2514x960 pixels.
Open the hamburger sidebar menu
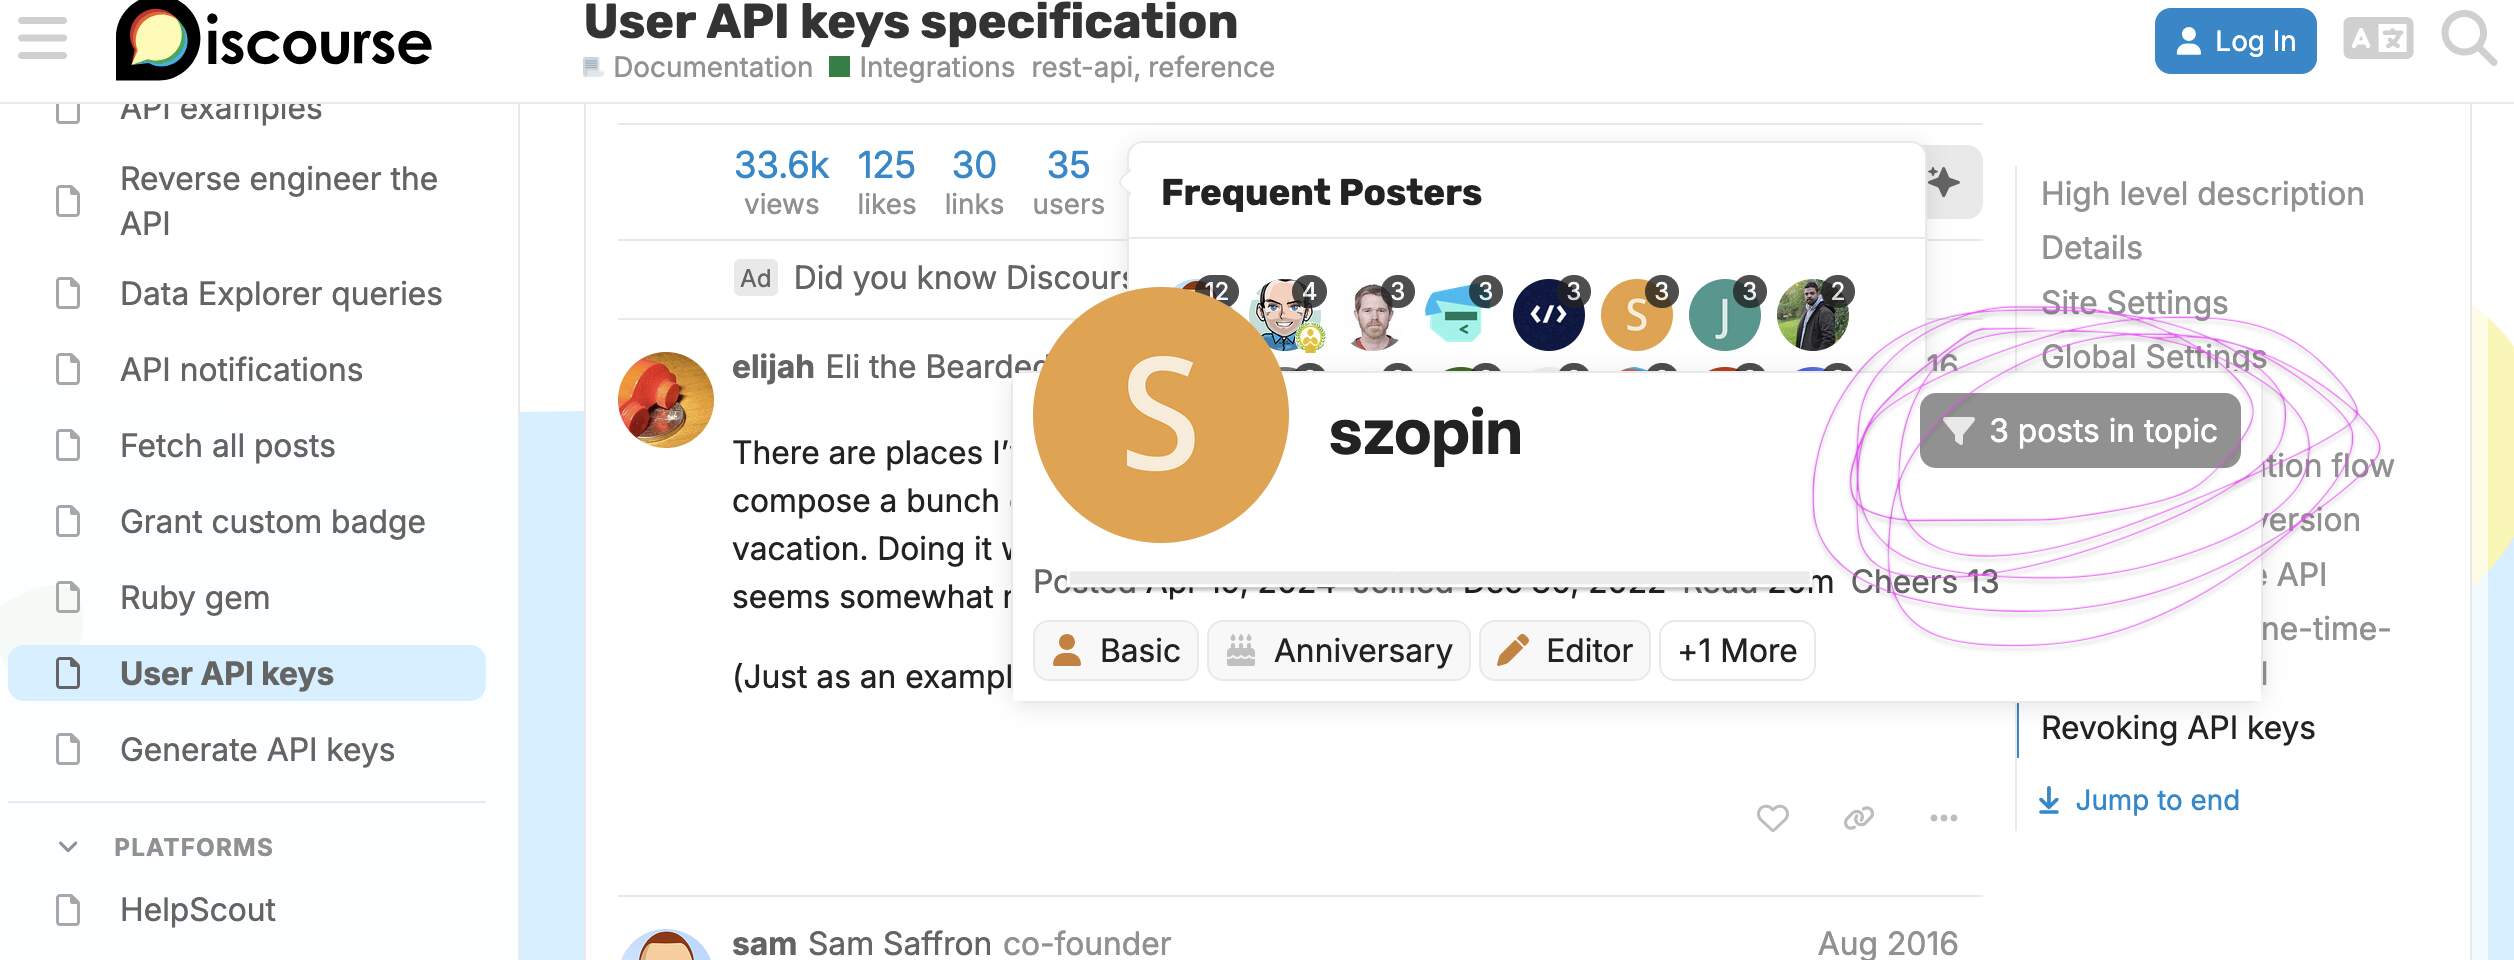click(x=42, y=40)
